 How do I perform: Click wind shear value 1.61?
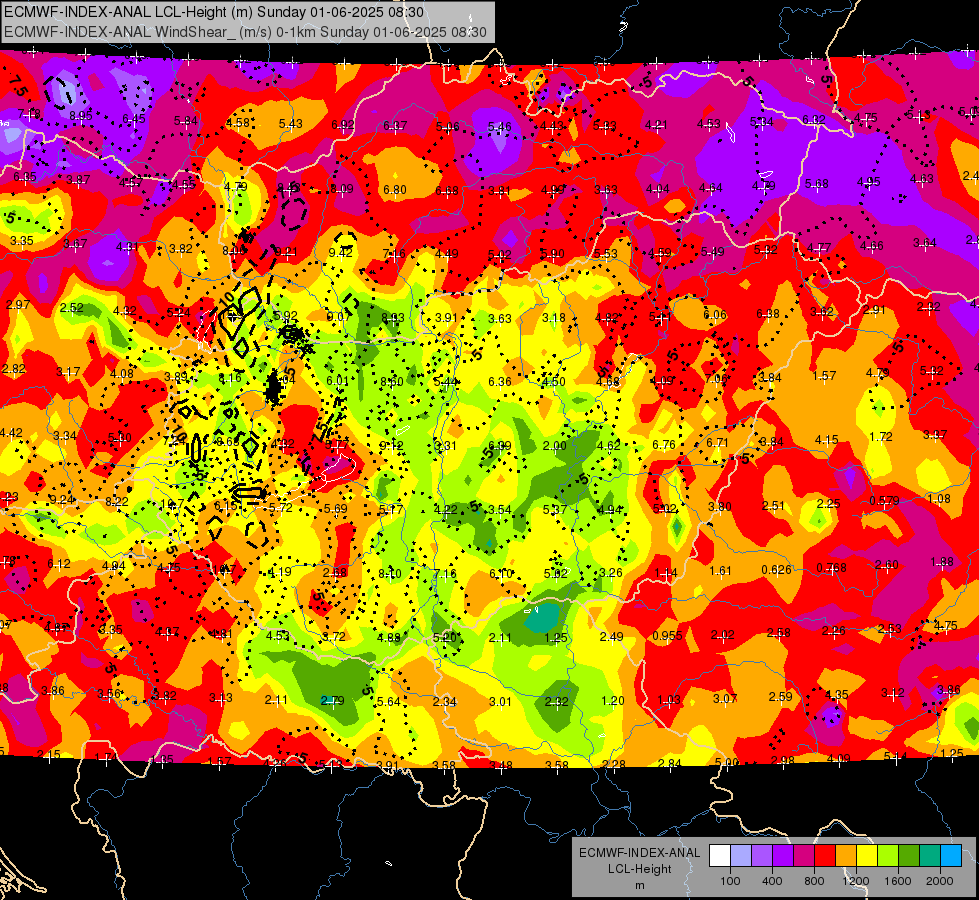tap(721, 570)
